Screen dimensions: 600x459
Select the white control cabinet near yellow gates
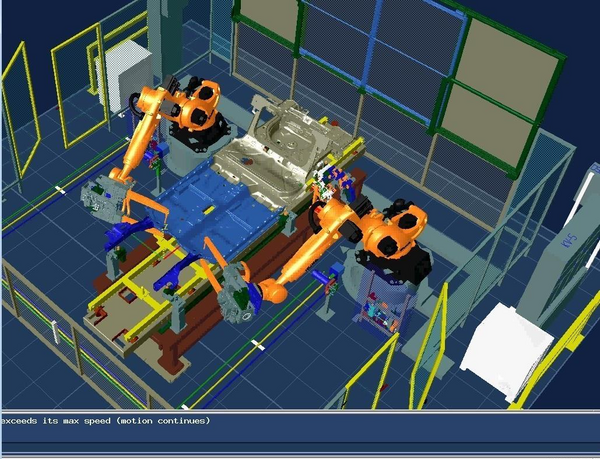tap(124, 76)
